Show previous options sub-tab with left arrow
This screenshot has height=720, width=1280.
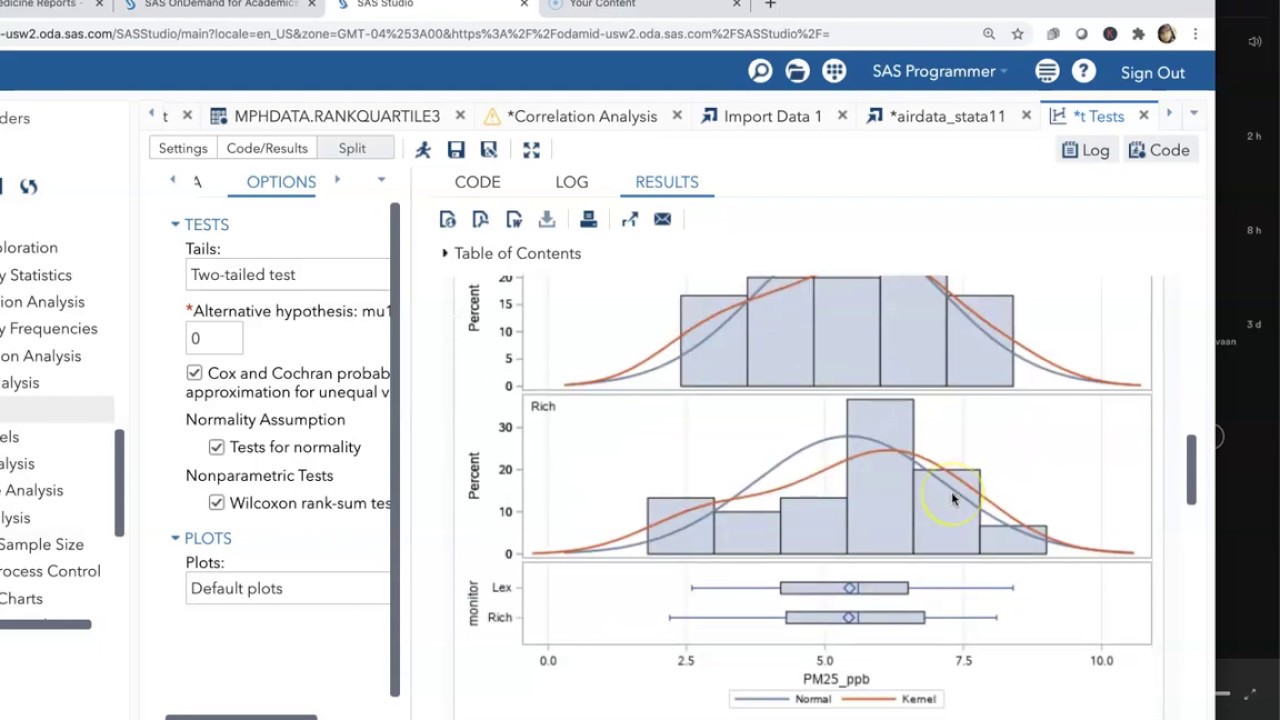pyautogui.click(x=173, y=180)
